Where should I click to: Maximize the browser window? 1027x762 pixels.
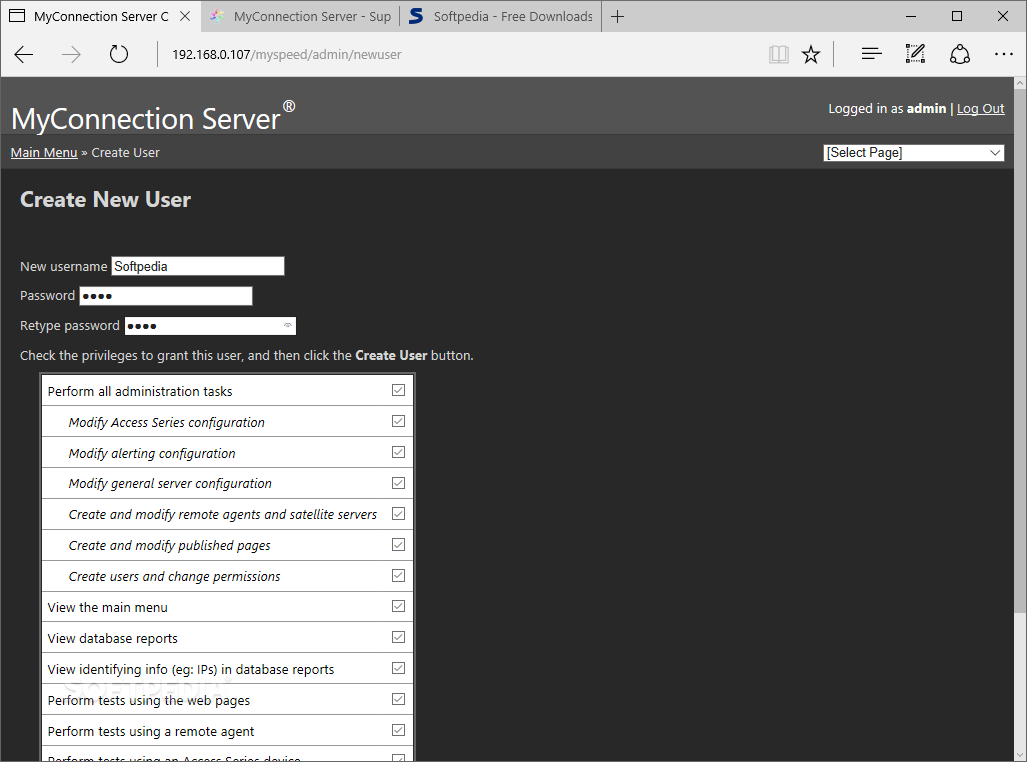coord(957,16)
